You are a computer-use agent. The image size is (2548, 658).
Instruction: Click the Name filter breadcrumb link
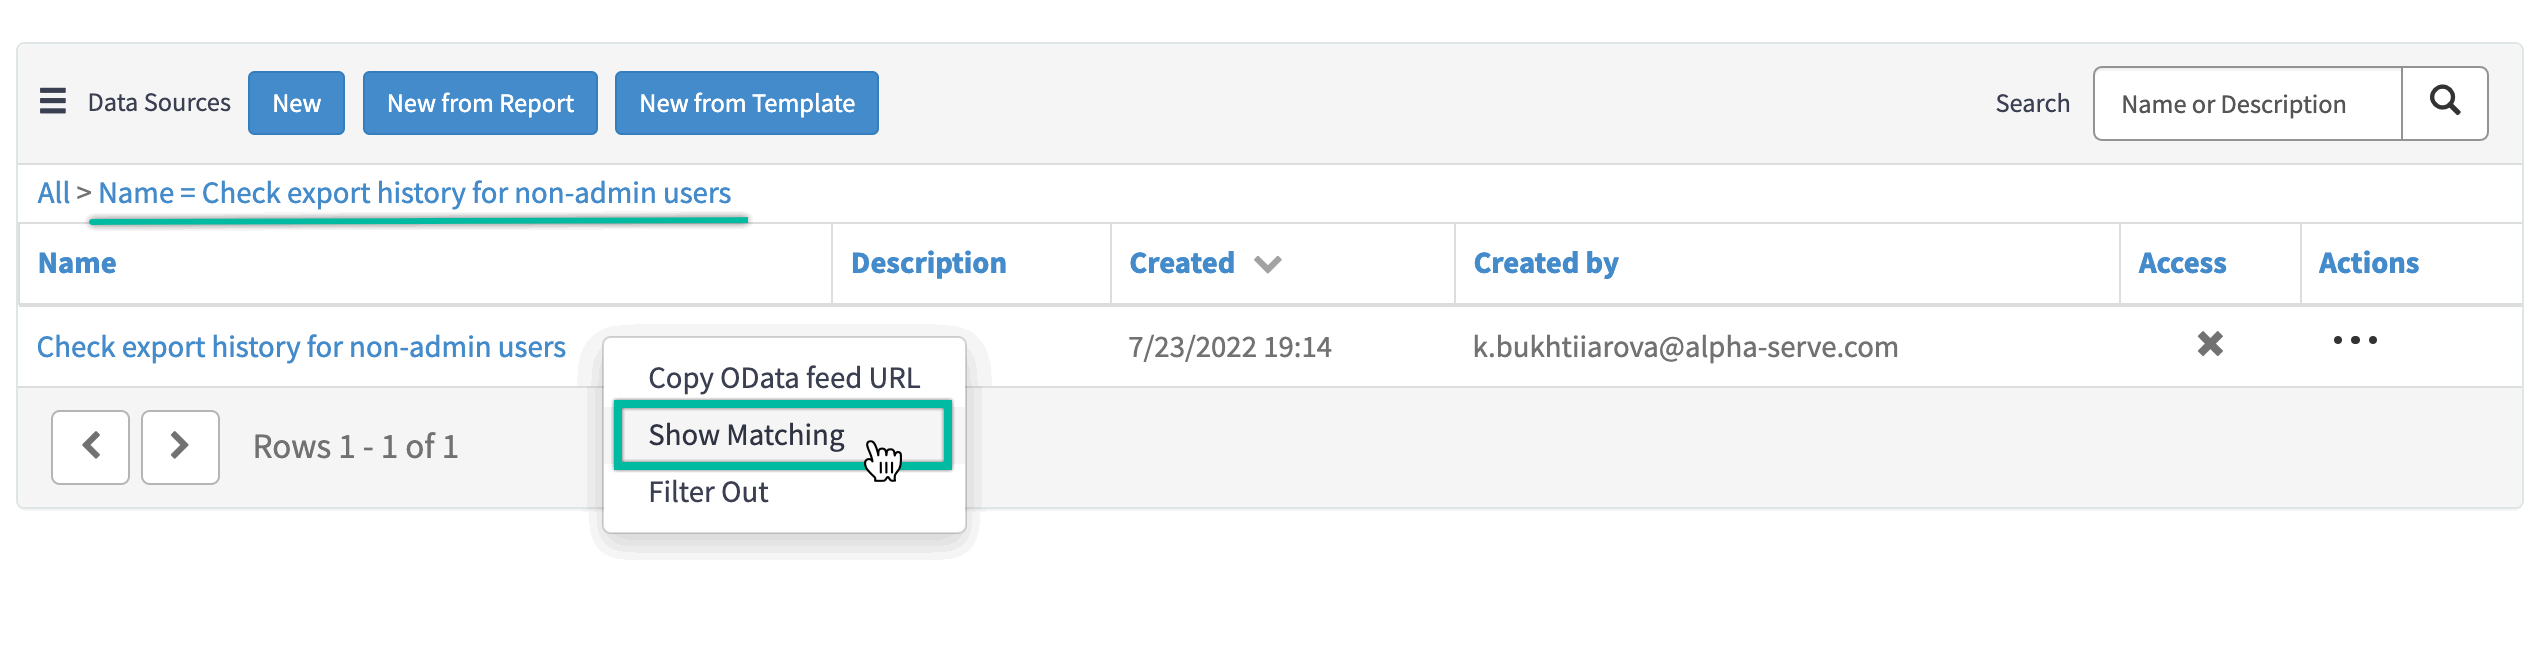(x=414, y=193)
